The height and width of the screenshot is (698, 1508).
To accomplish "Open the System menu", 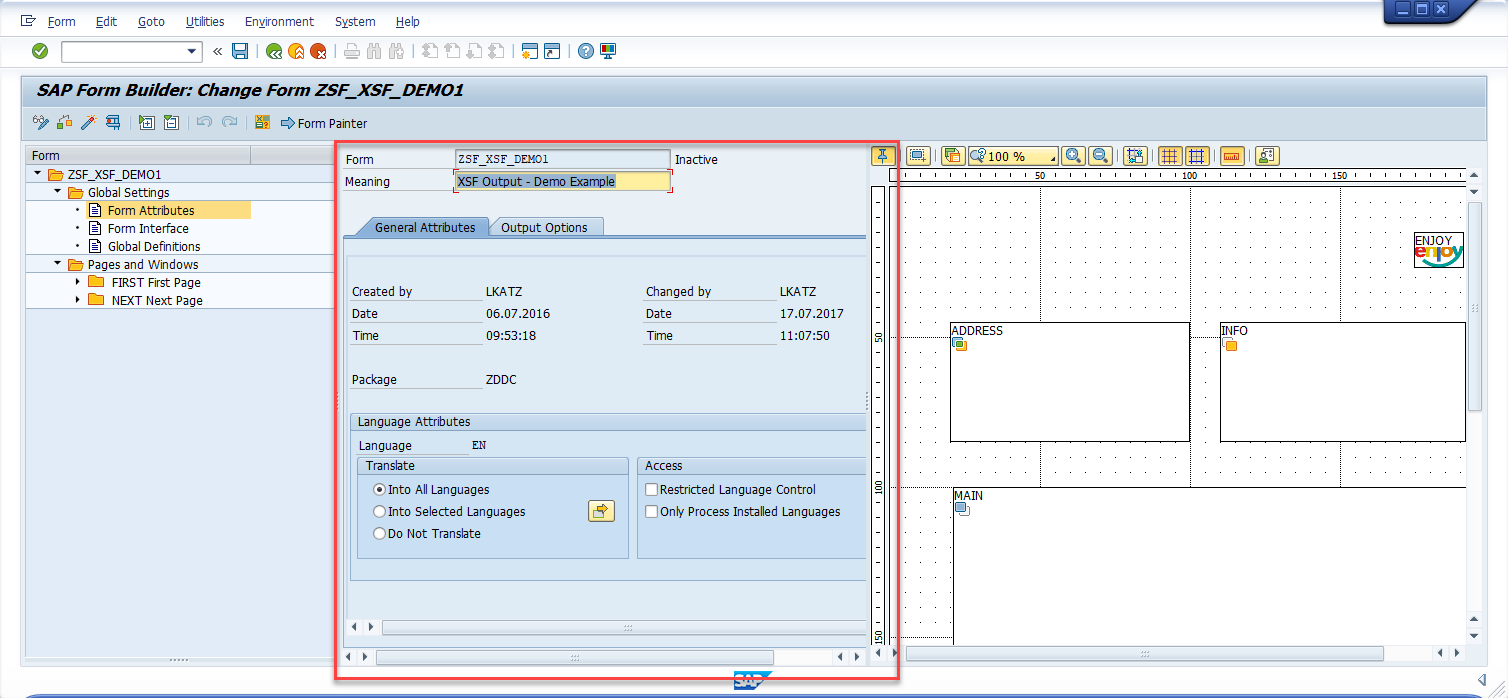I will coord(355,21).
